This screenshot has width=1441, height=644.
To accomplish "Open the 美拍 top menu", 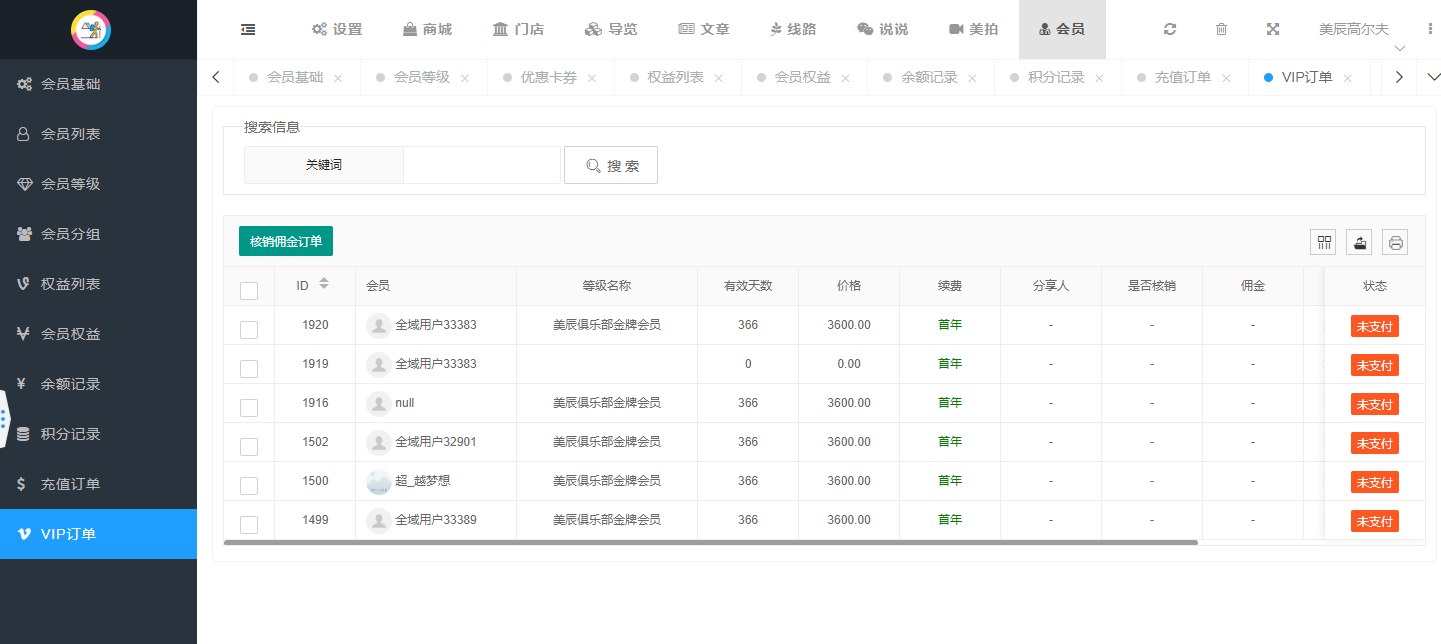I will [x=973, y=29].
